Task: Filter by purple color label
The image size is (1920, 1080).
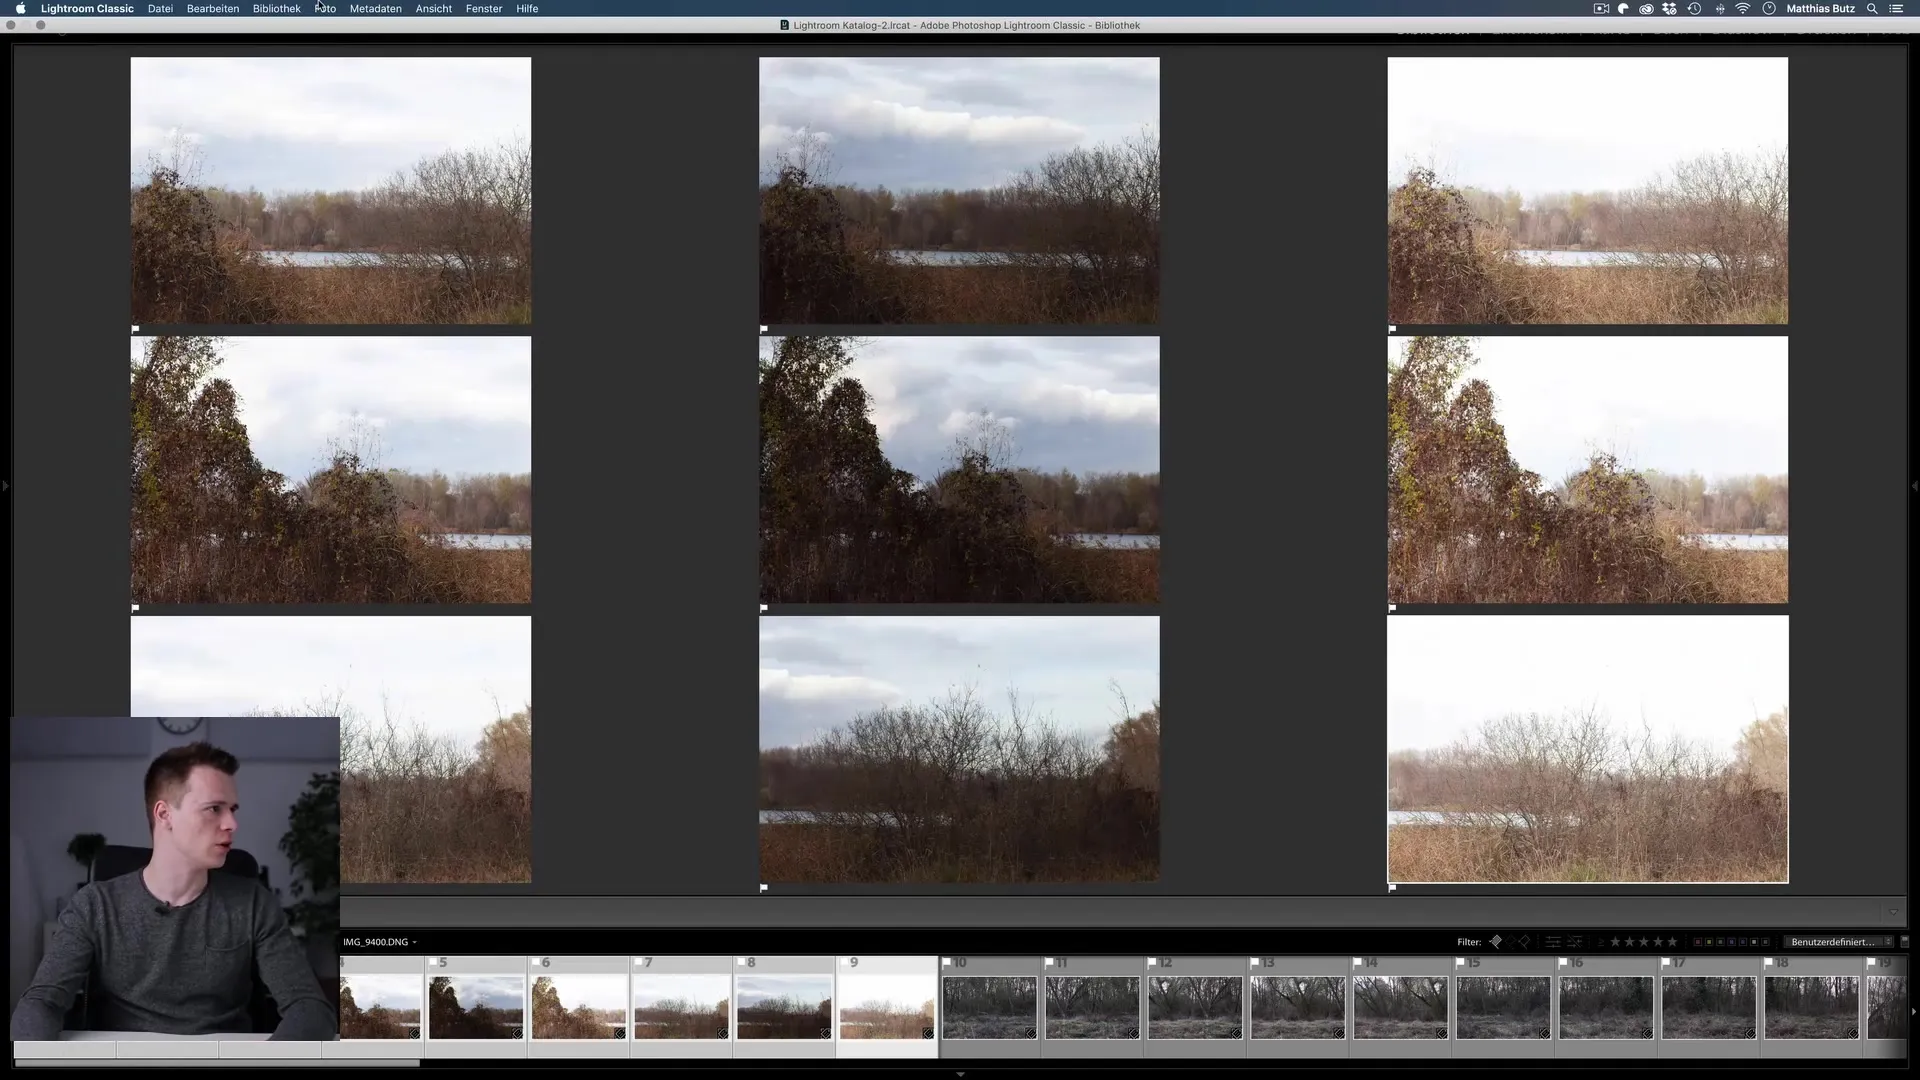Action: point(1743,942)
